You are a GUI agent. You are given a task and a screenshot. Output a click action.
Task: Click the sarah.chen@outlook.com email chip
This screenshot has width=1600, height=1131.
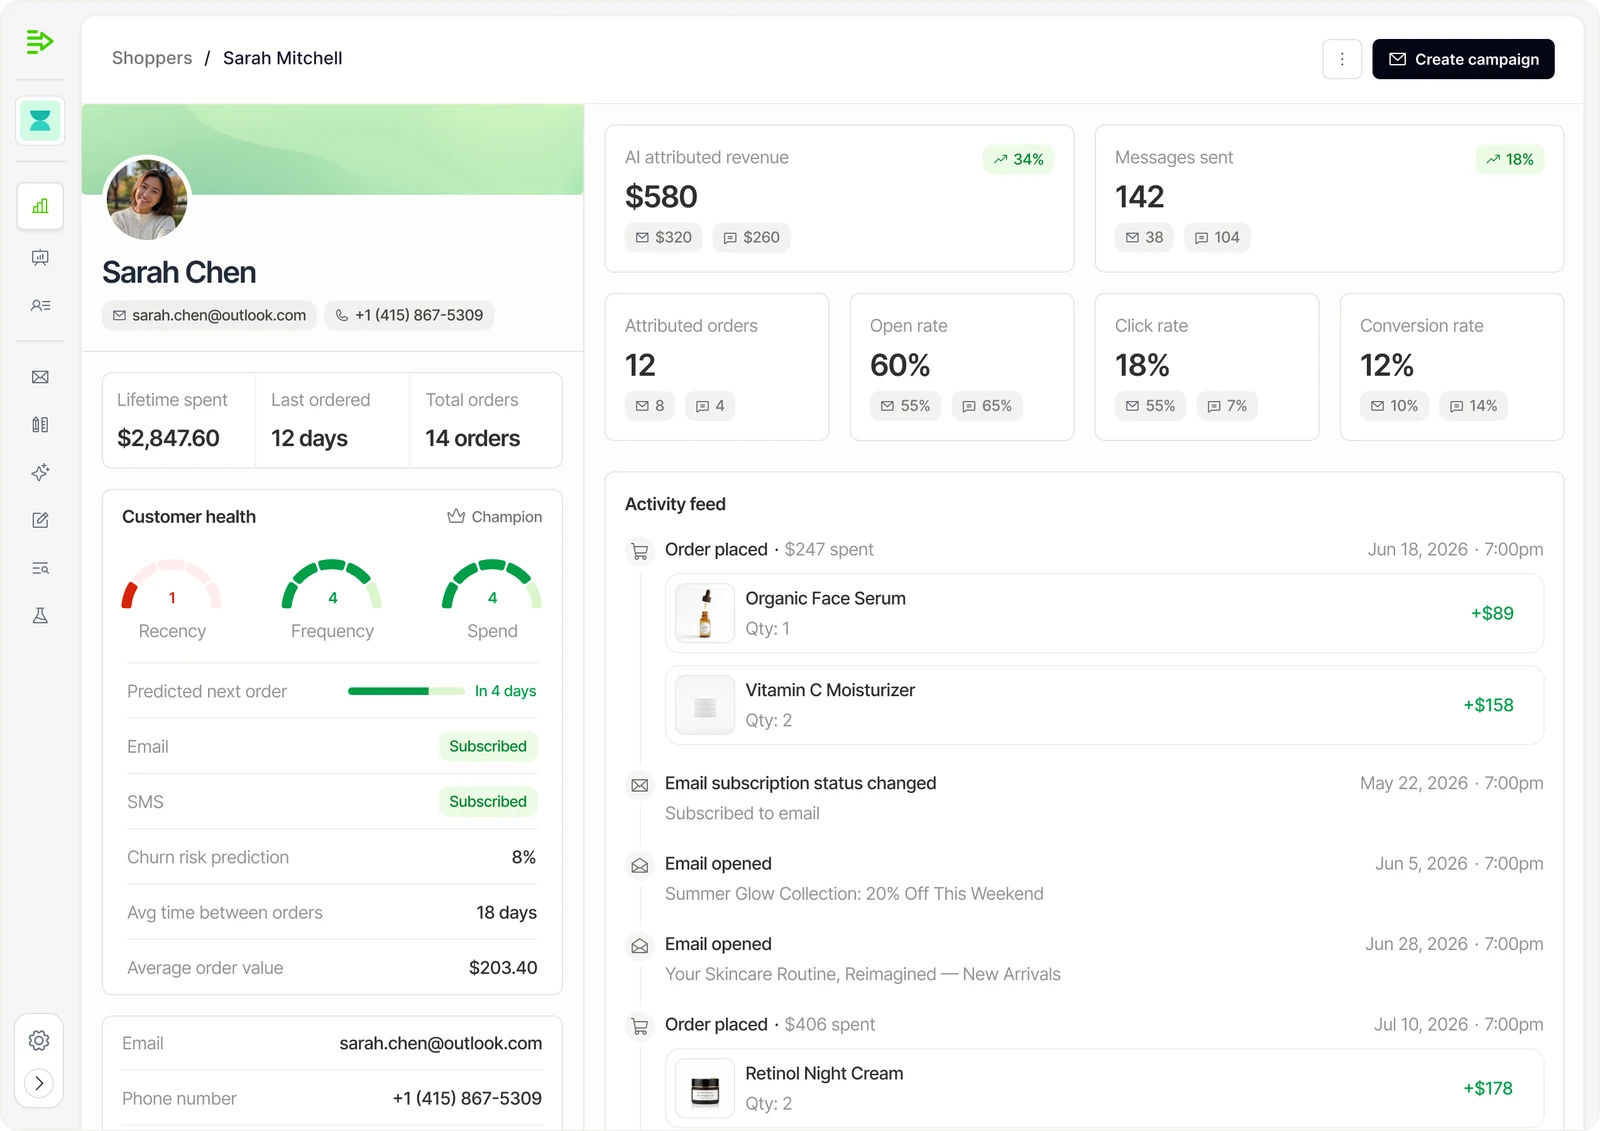(x=209, y=315)
